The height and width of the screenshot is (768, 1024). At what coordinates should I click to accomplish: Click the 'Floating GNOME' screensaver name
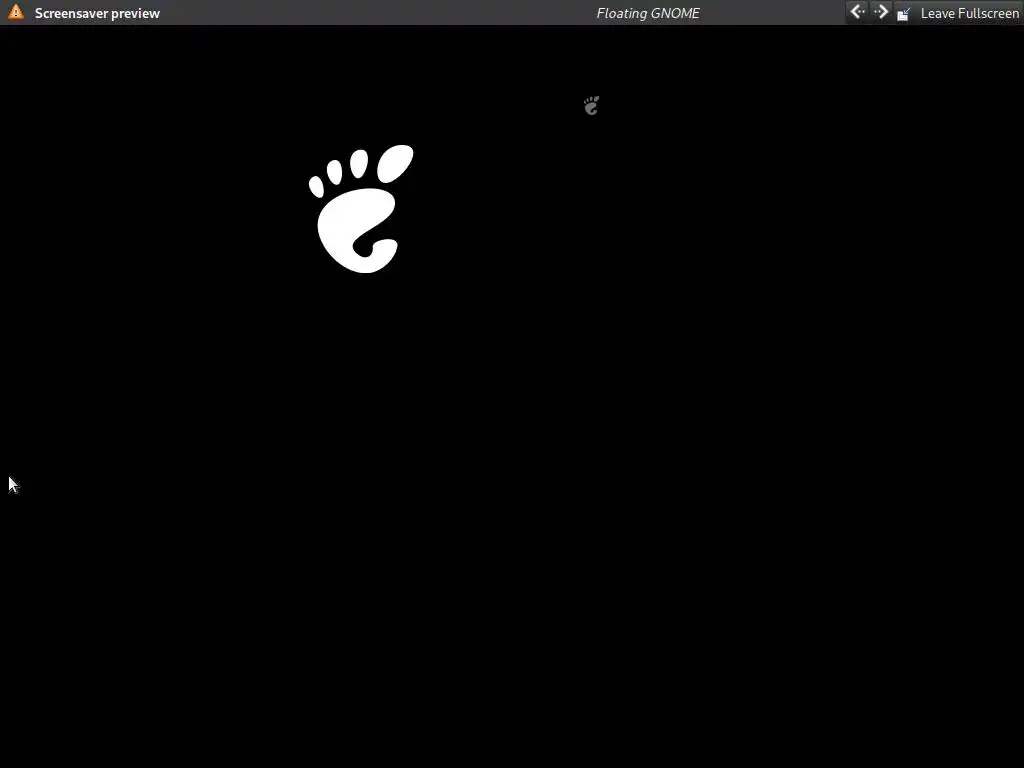pyautogui.click(x=648, y=13)
